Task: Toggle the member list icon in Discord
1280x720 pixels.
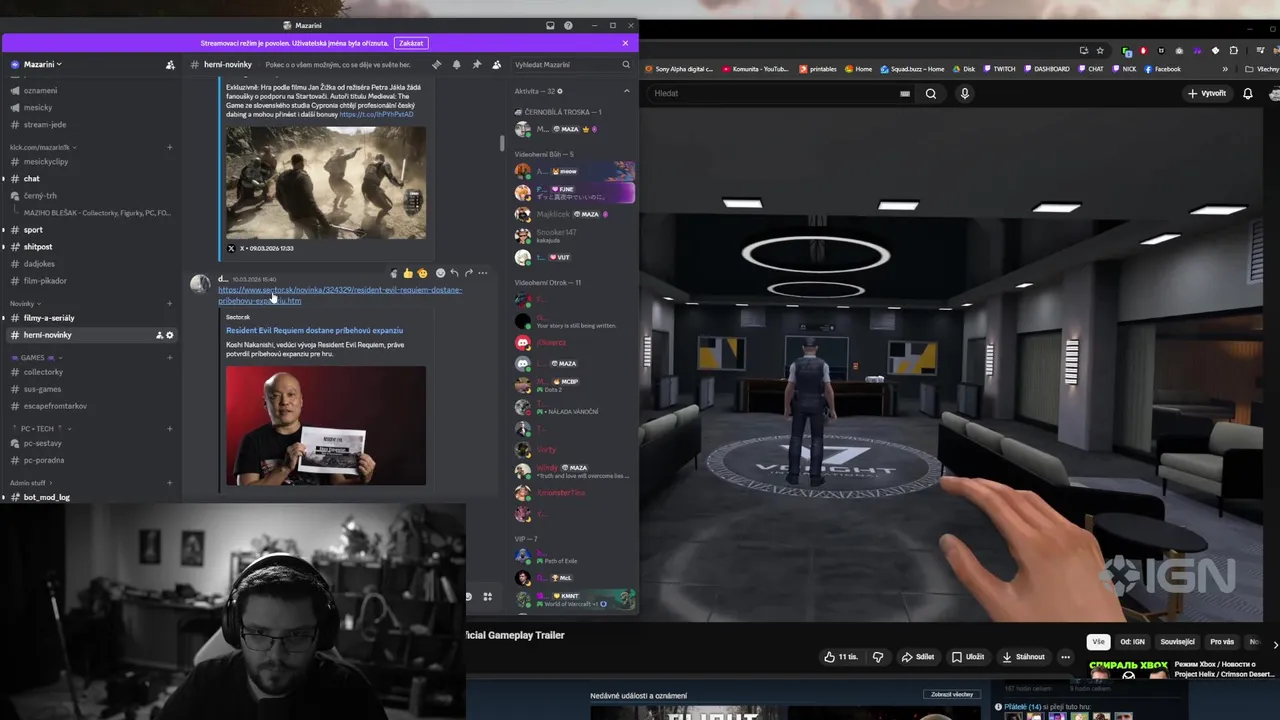Action: pos(496,64)
